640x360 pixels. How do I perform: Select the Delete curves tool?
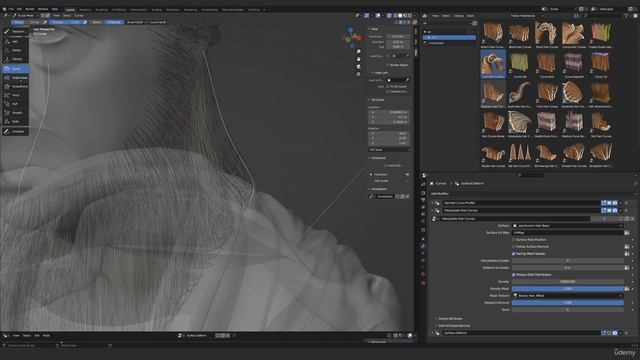[x=16, y=50]
